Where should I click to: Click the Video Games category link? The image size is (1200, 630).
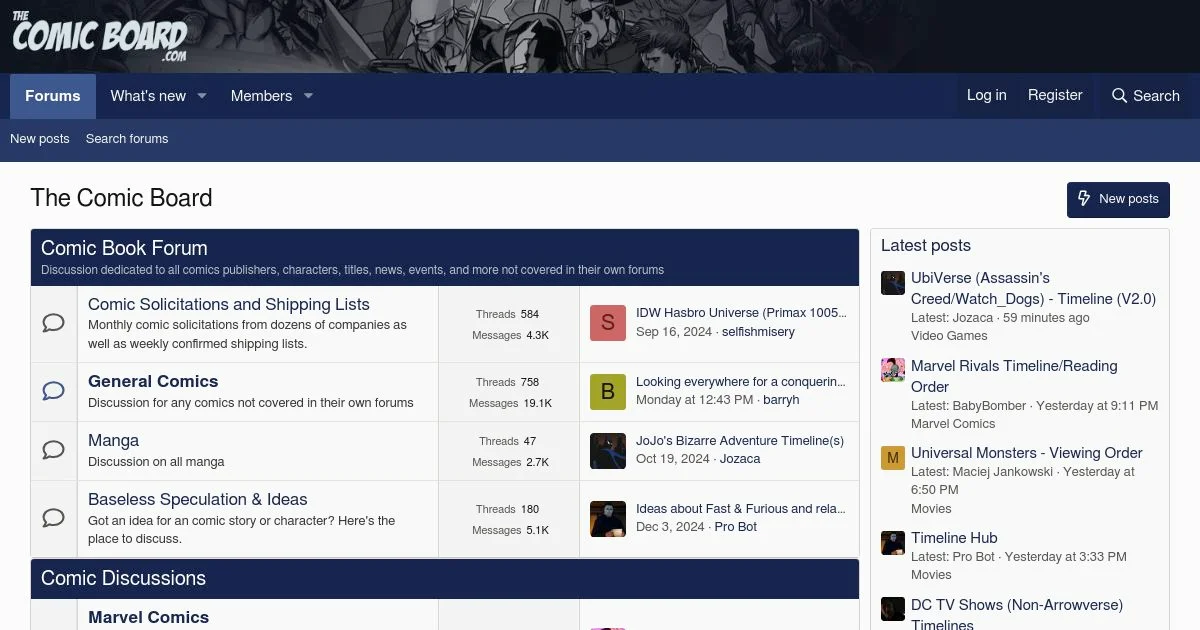pos(949,336)
